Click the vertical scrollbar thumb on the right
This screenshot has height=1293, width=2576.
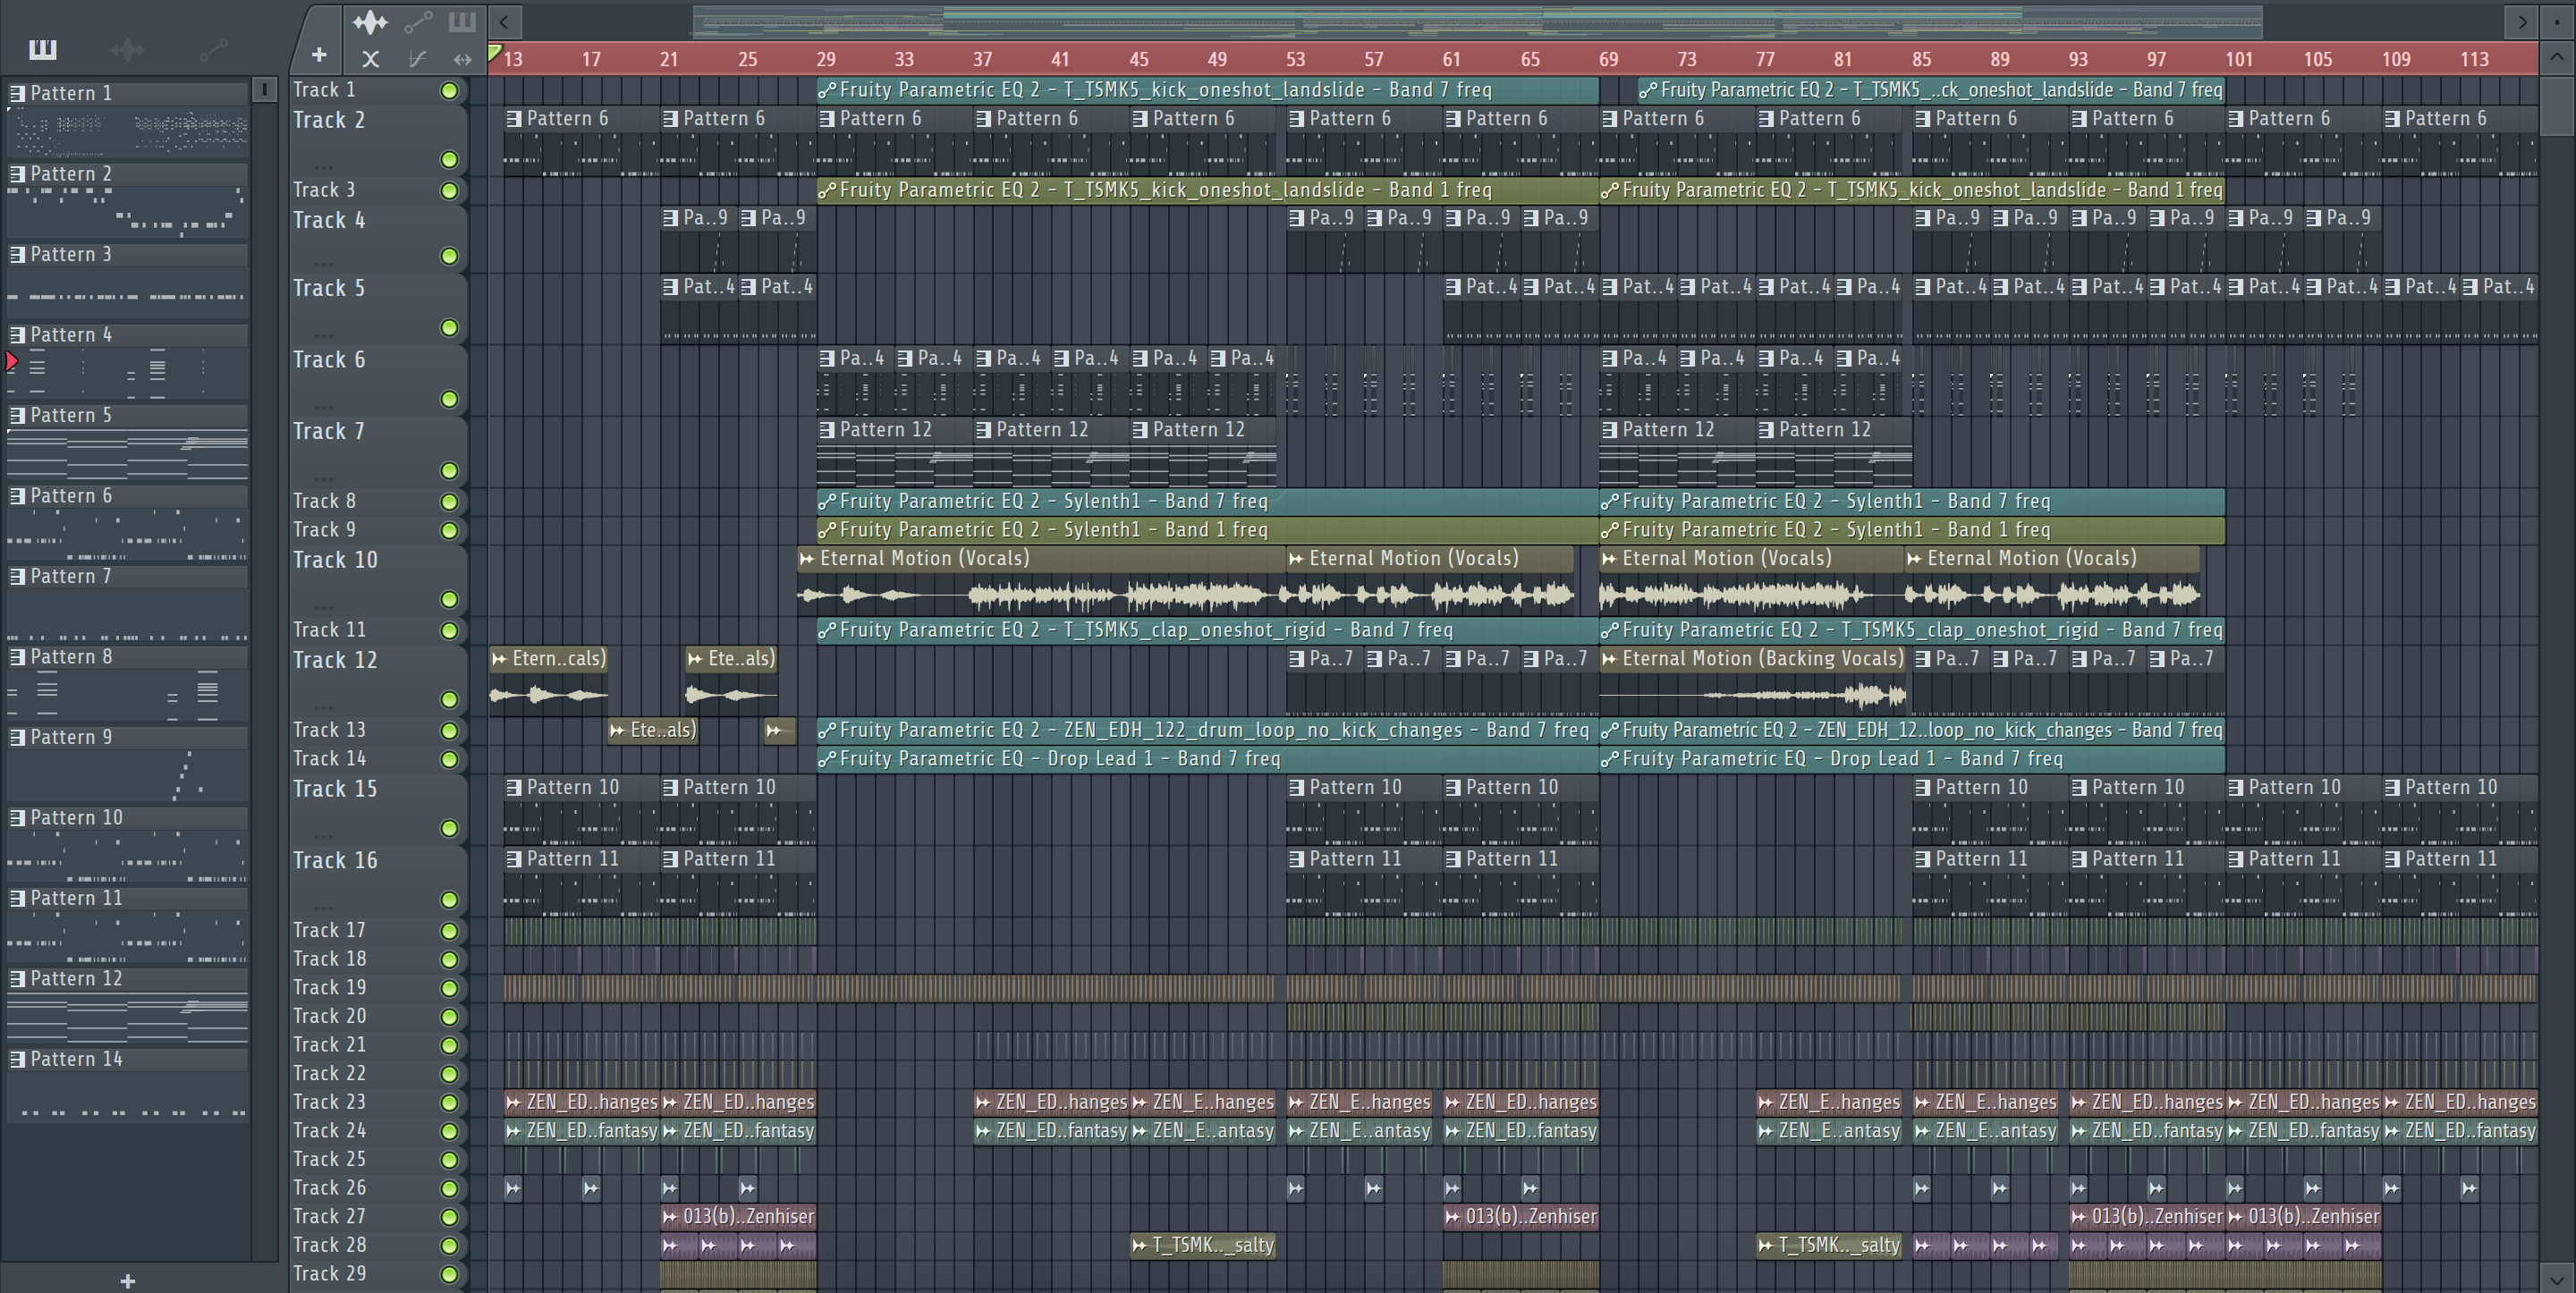tap(2556, 108)
